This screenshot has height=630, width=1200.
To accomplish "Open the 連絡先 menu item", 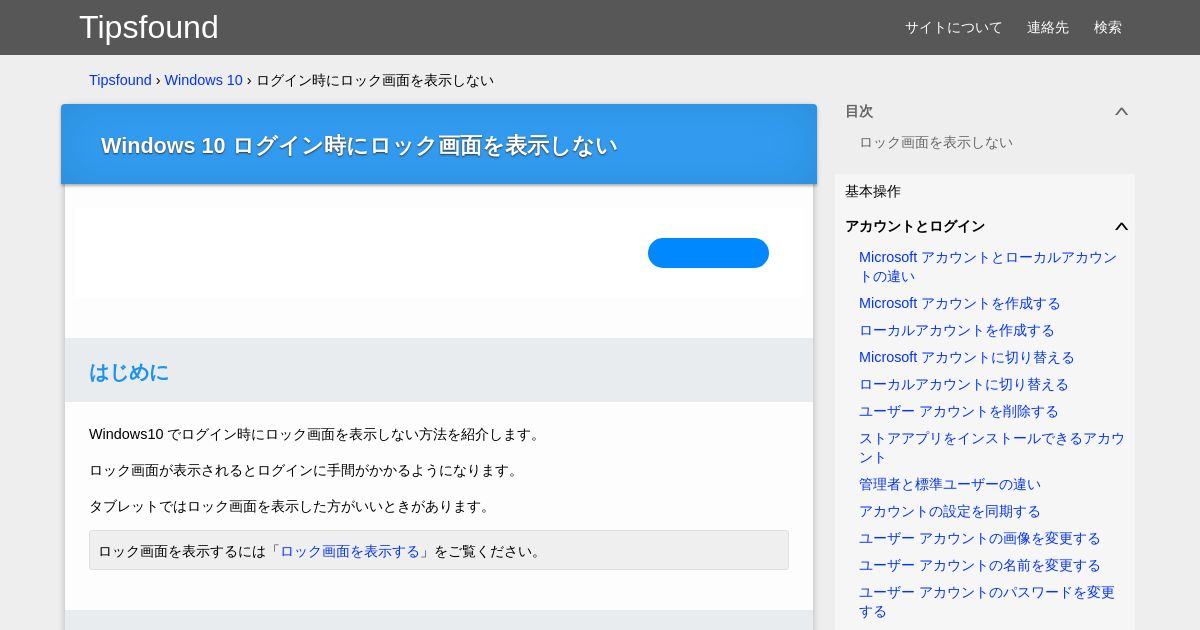I will point(1048,28).
